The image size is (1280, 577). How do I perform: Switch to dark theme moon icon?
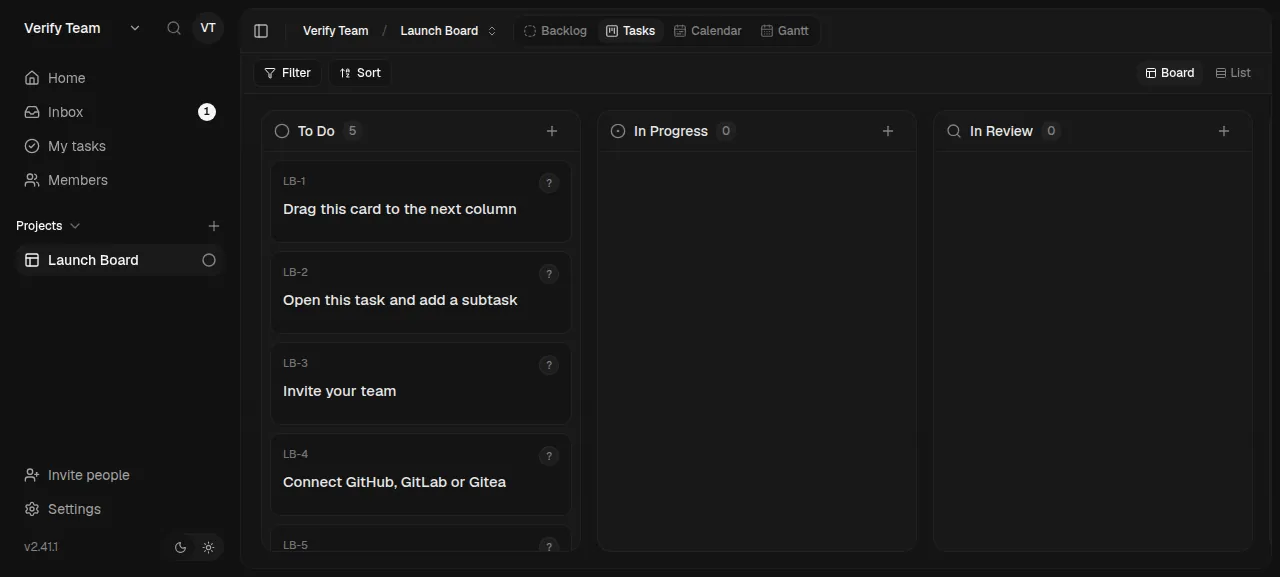(x=181, y=547)
